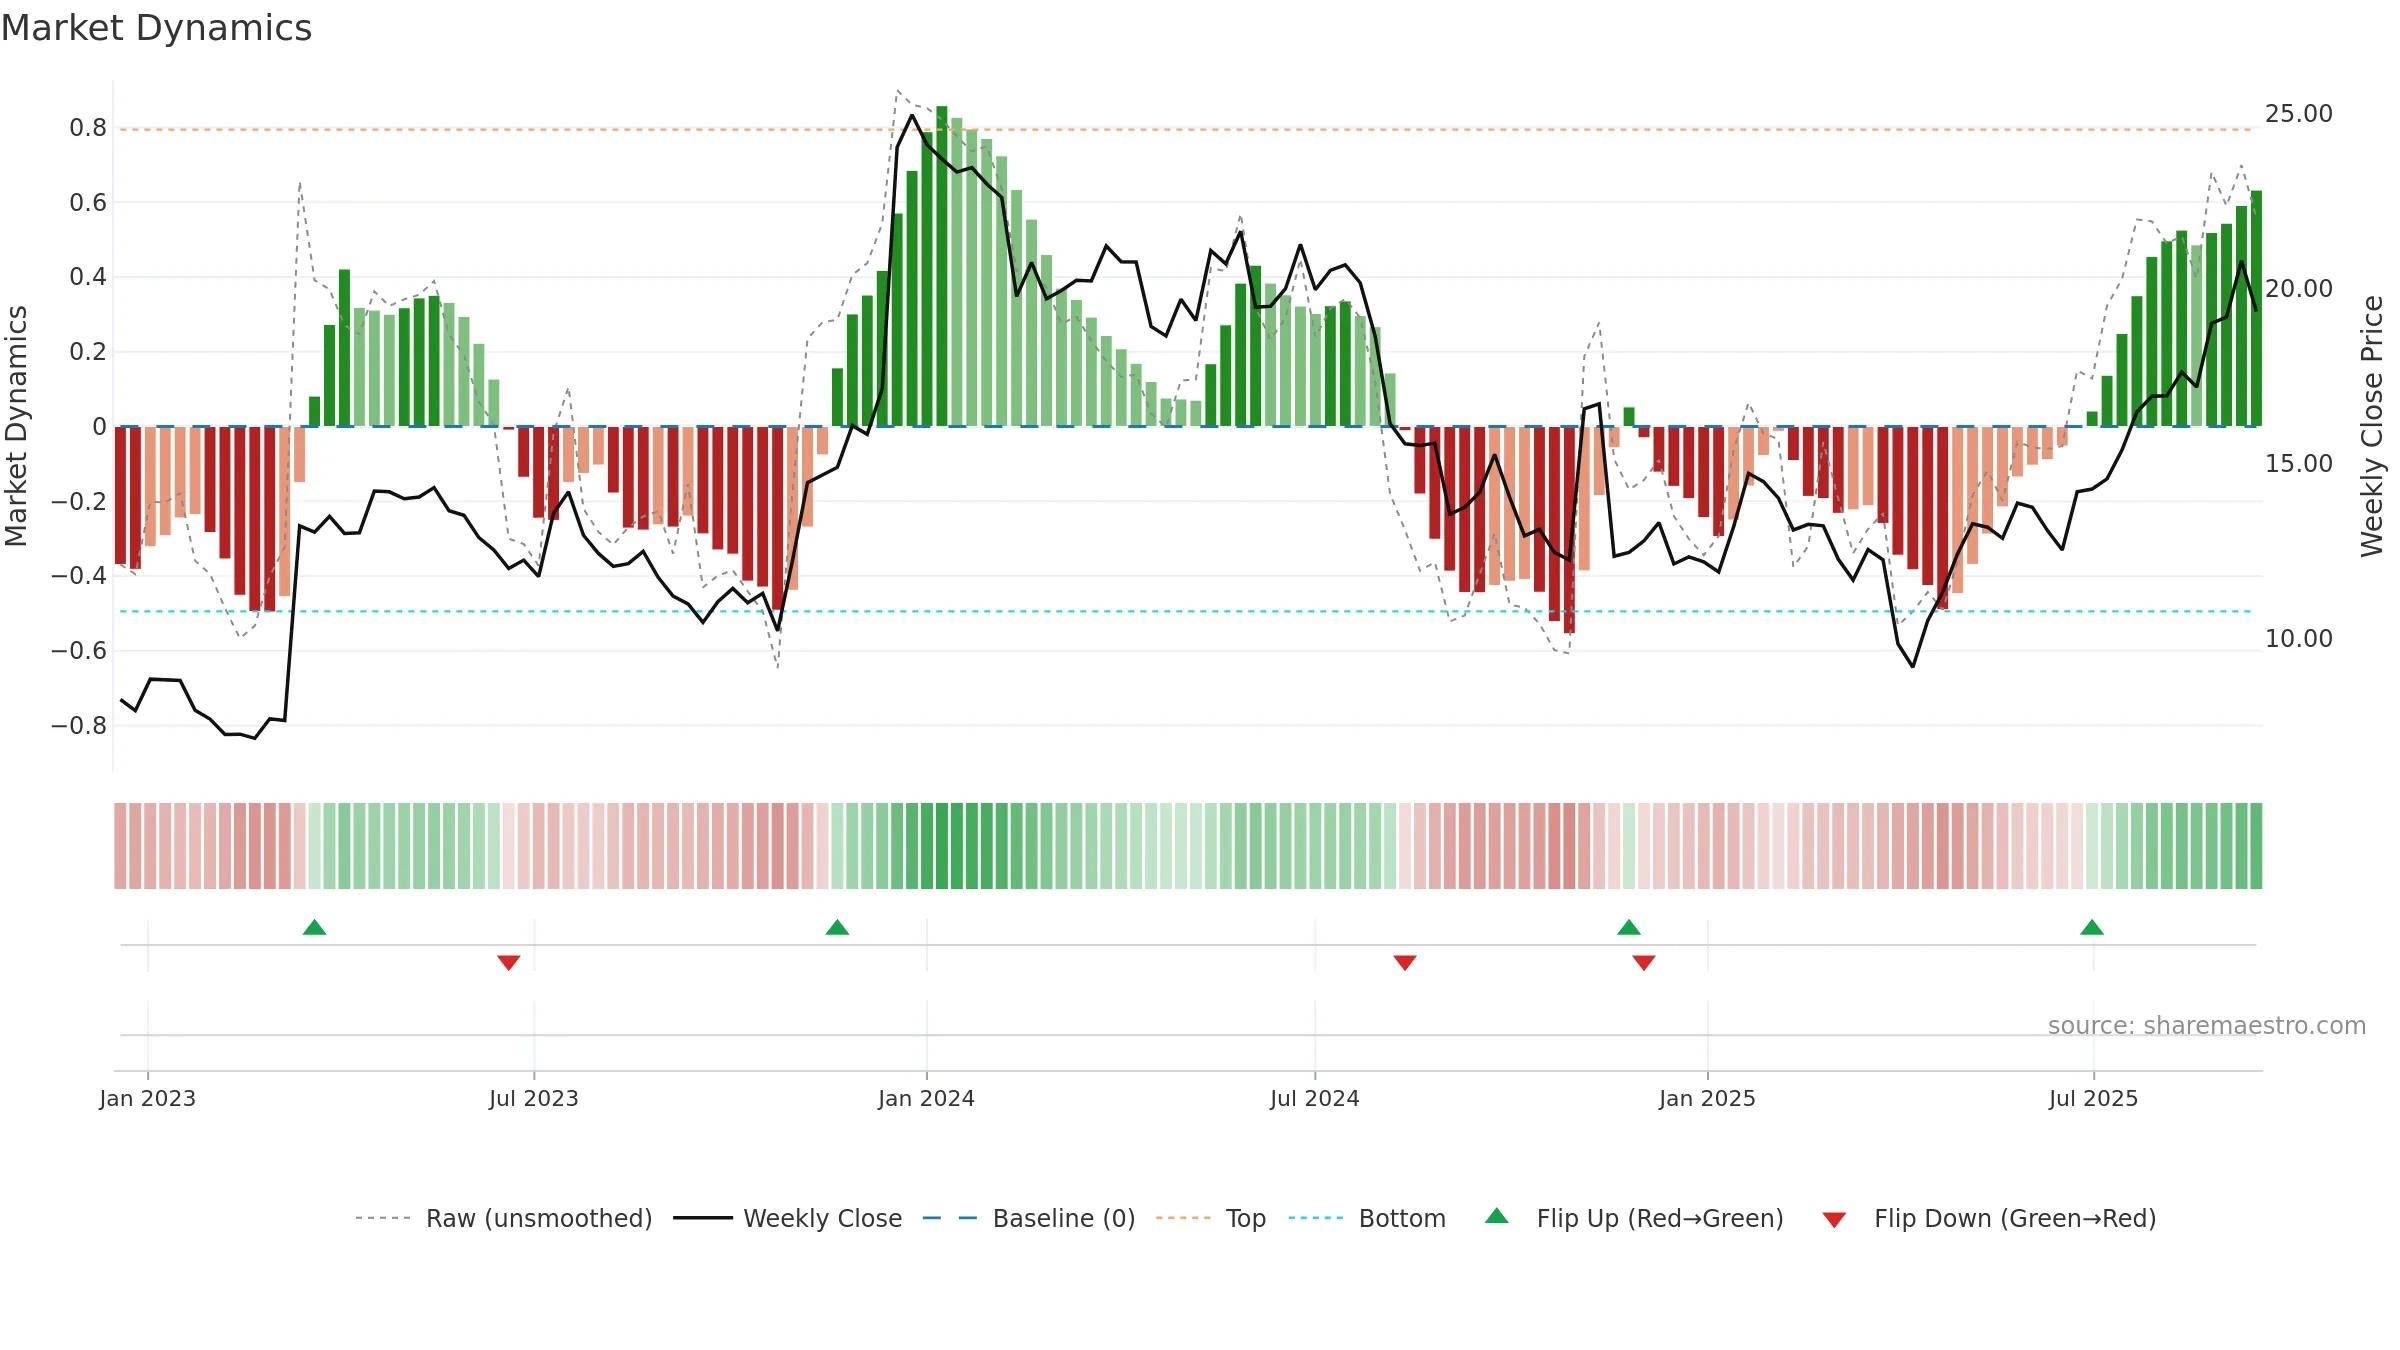Click the Jul 2025 x-axis label
This screenshot has width=2400, height=1350.
coord(2093,1098)
